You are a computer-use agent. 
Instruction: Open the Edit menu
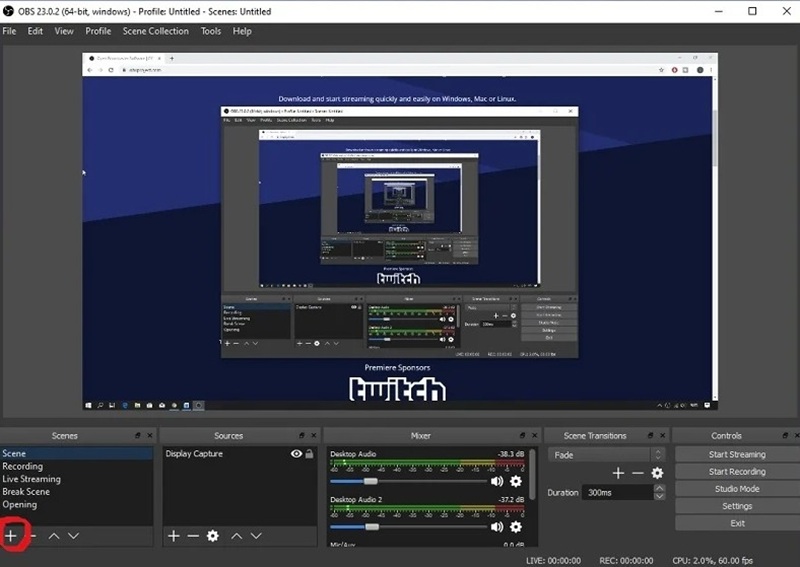coord(35,31)
